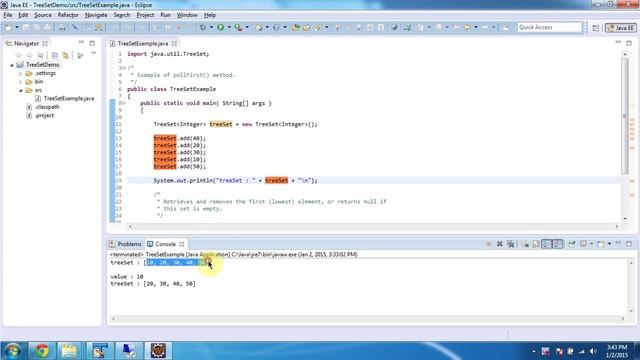
Task: Switch to the Problems tab
Action: point(126,244)
